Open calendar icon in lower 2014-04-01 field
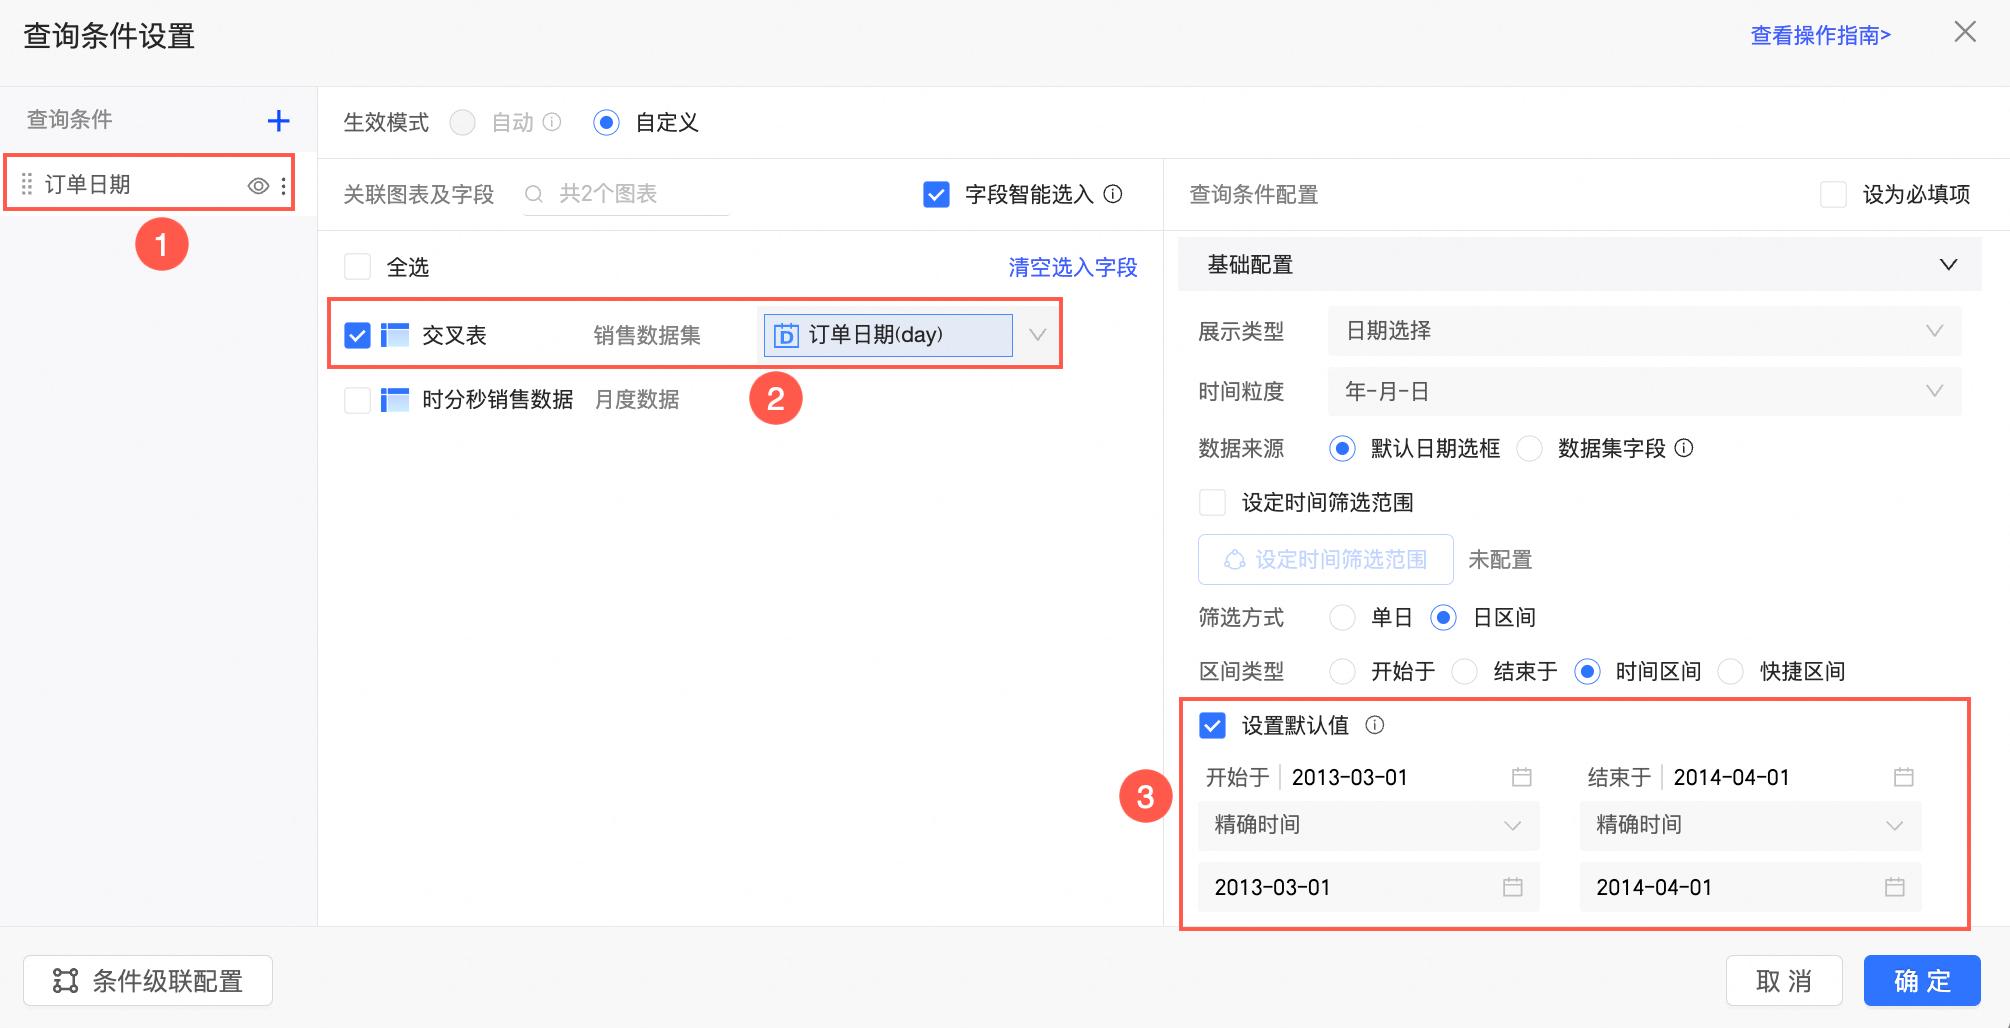The height and width of the screenshot is (1028, 2010). coord(1895,887)
